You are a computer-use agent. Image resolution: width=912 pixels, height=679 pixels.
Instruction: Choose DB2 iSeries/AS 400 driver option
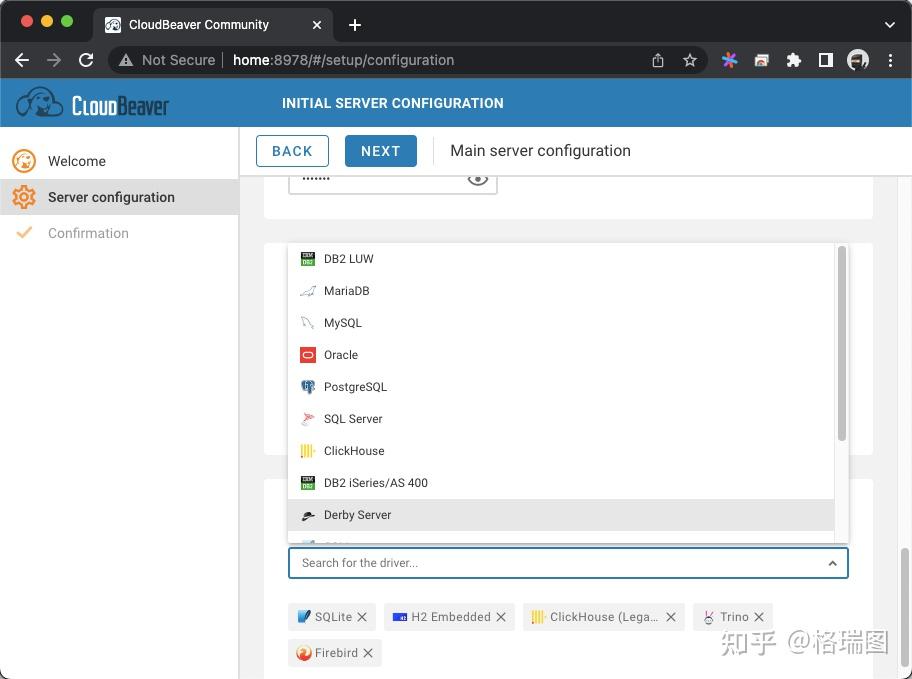tap(561, 483)
